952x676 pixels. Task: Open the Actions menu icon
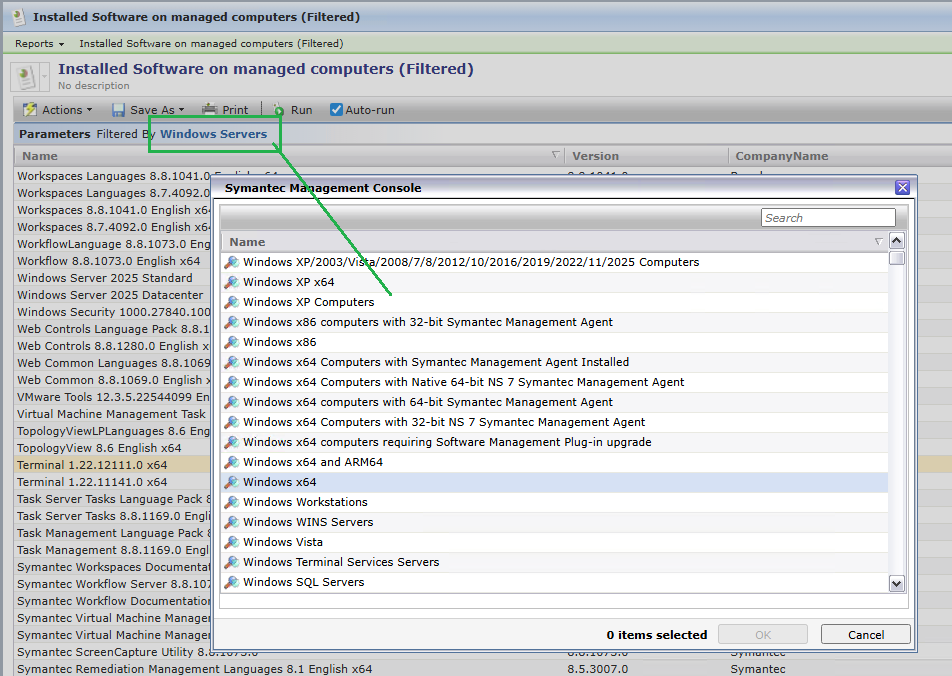pyautogui.click(x=30, y=110)
